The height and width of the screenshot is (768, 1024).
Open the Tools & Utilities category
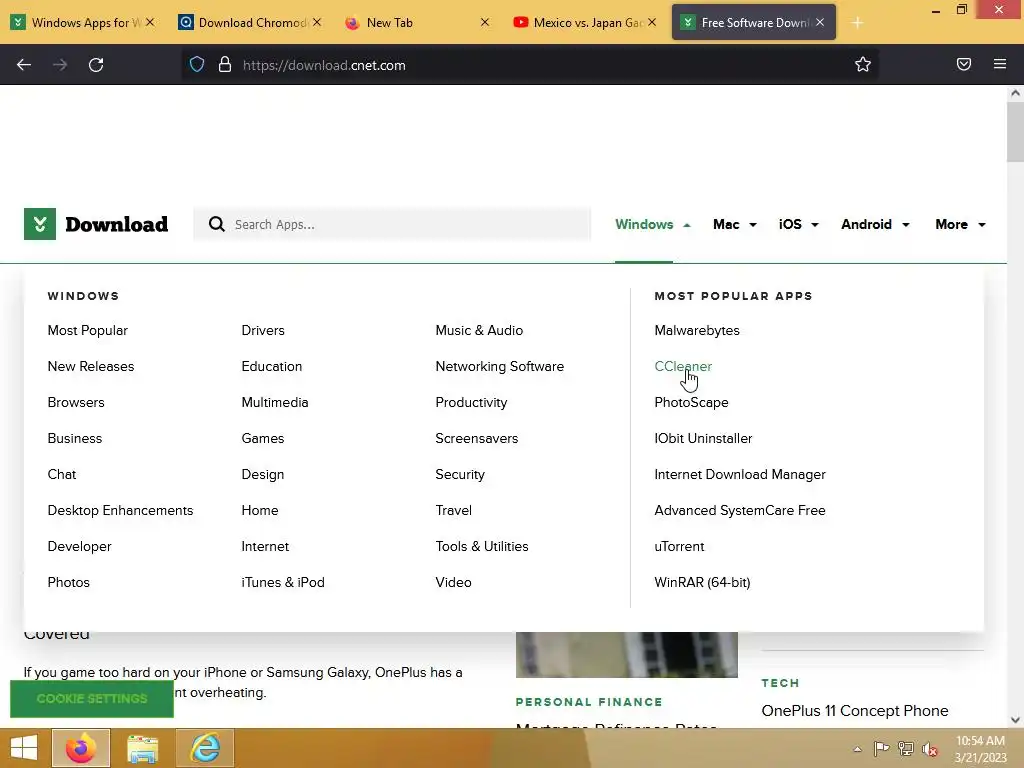482,546
